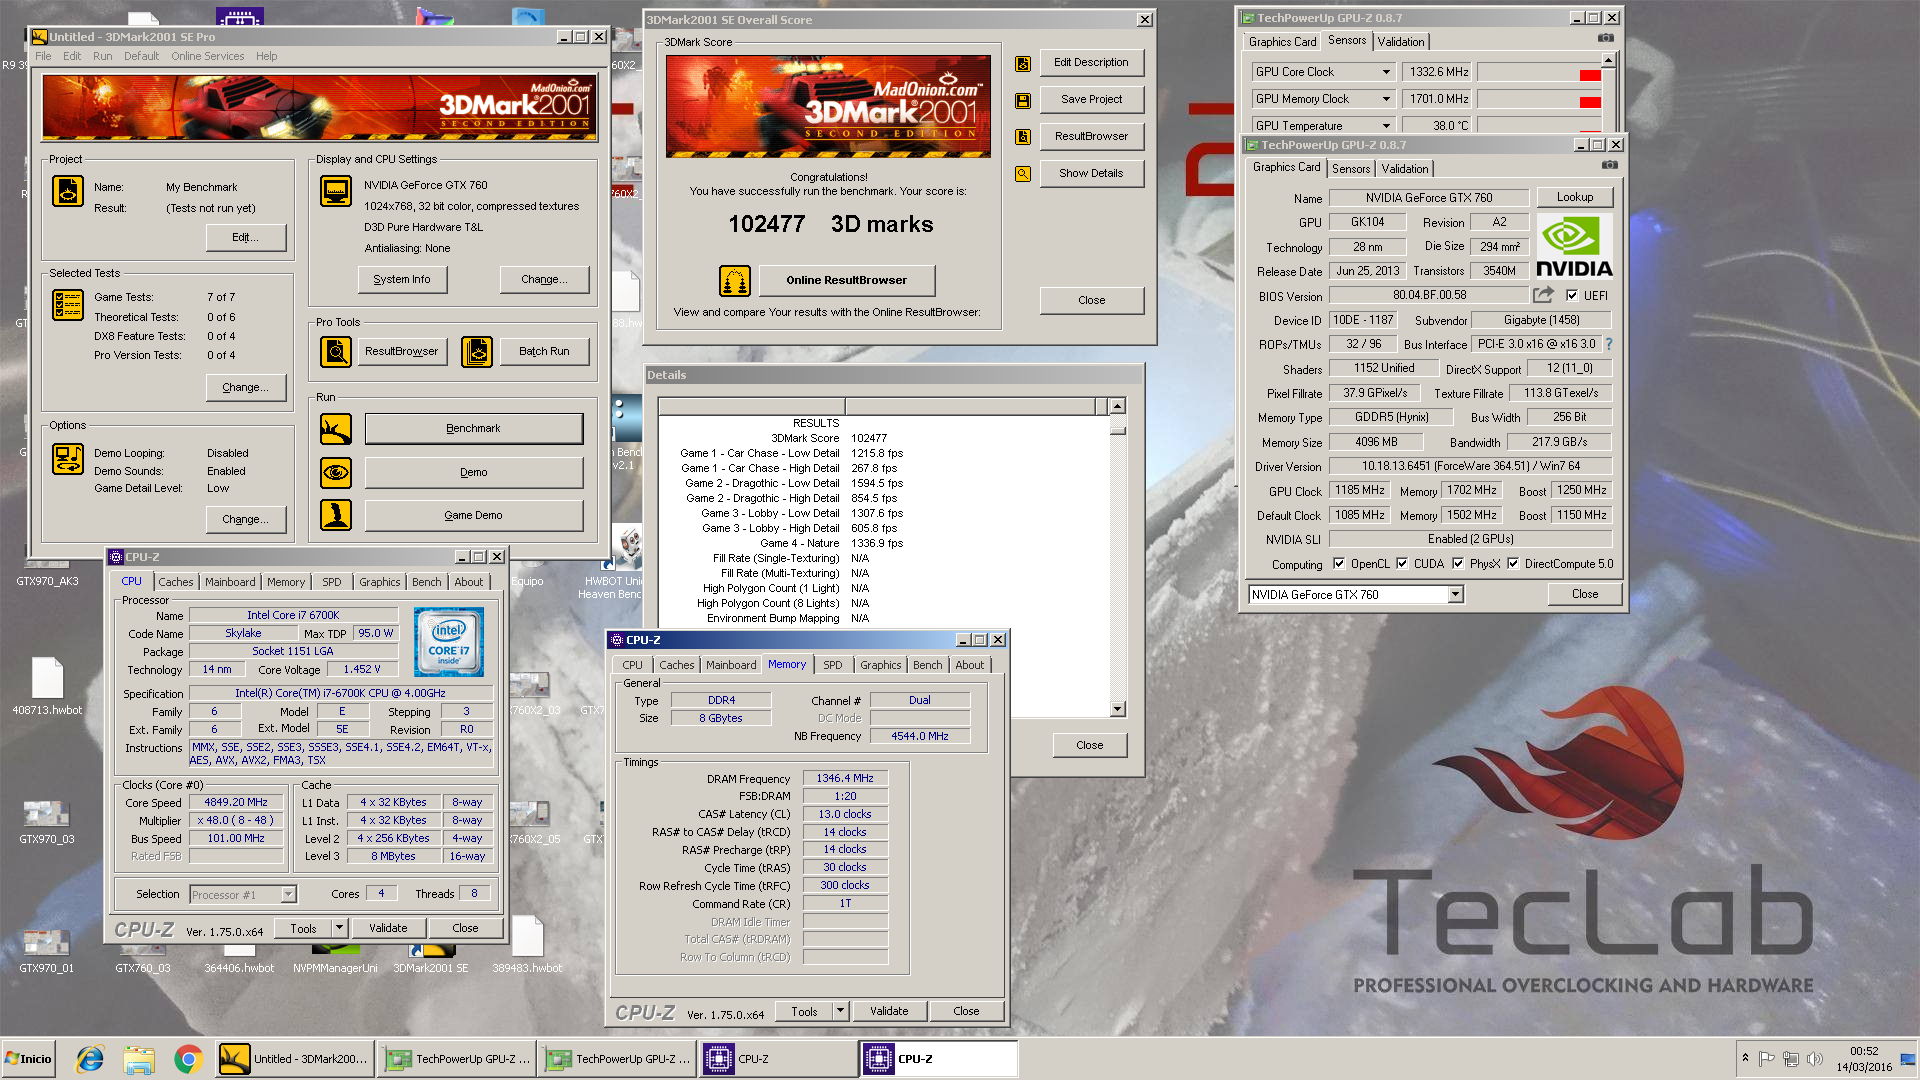Click Validate in the Memory CPU-Z window

point(889,1011)
